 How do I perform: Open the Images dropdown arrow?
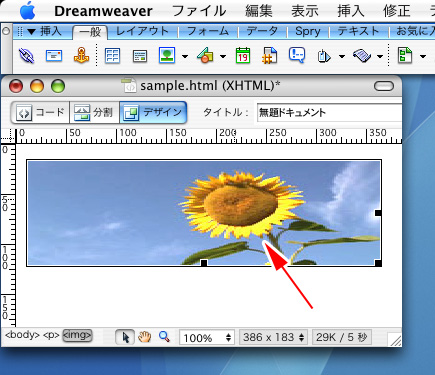(x=185, y=56)
